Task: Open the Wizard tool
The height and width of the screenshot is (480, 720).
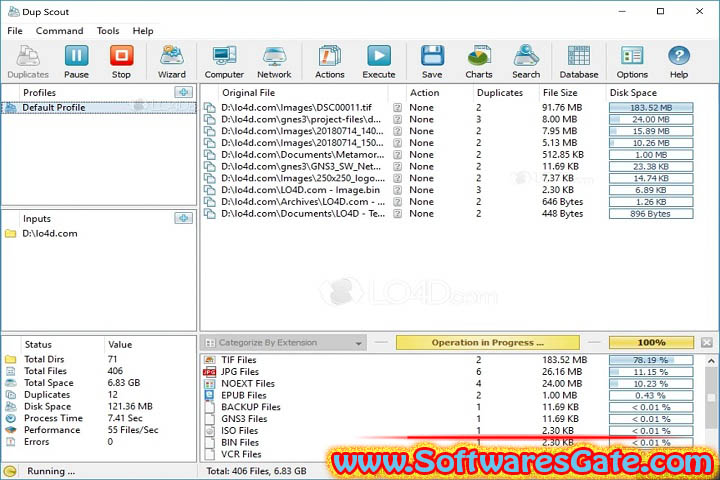Action: click(172, 62)
